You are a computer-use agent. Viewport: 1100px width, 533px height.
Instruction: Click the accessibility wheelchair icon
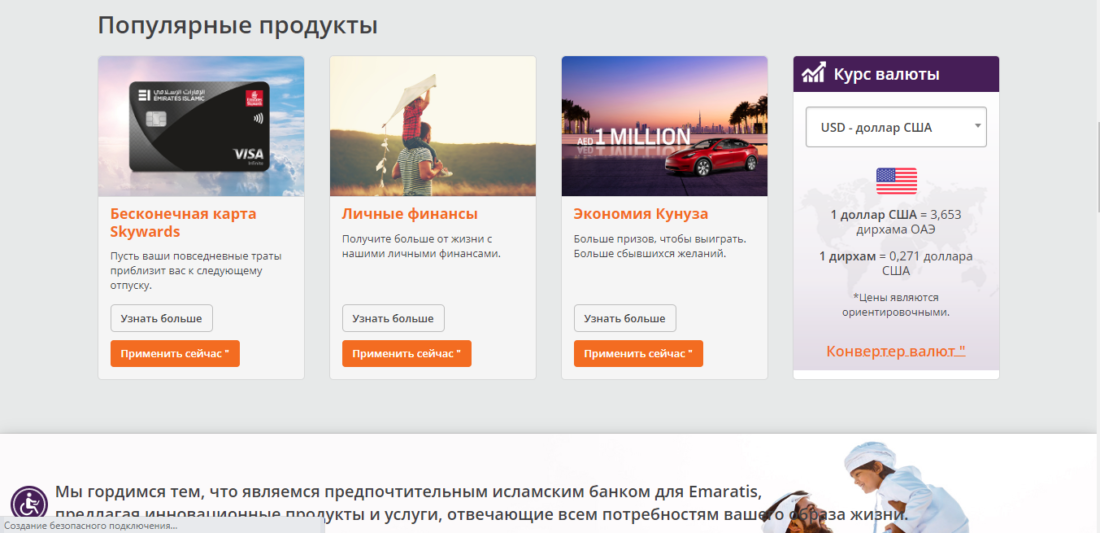tap(29, 503)
